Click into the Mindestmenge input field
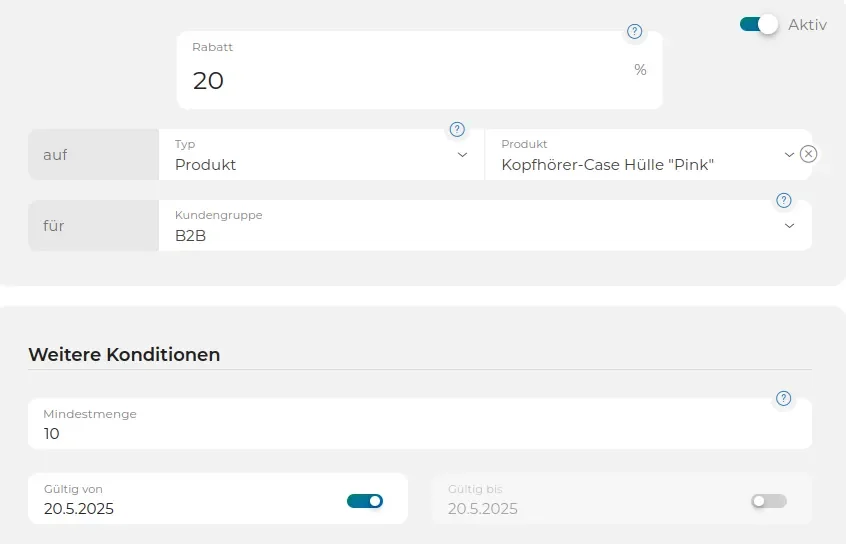The height and width of the screenshot is (544, 846). pos(420,424)
